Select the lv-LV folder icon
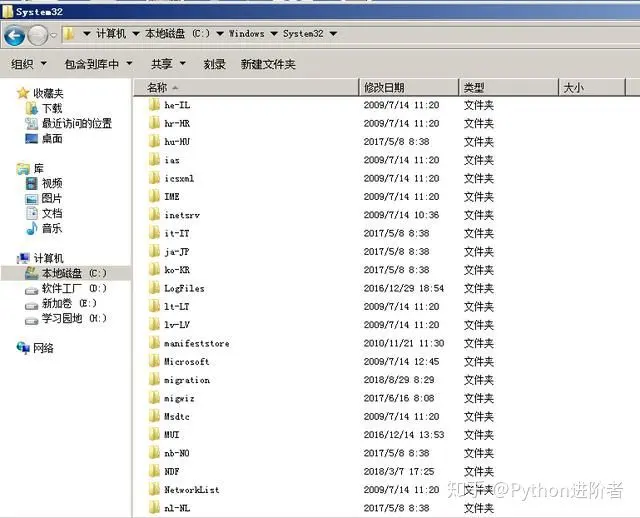Screen dimensions: 640x518 (x=154, y=325)
